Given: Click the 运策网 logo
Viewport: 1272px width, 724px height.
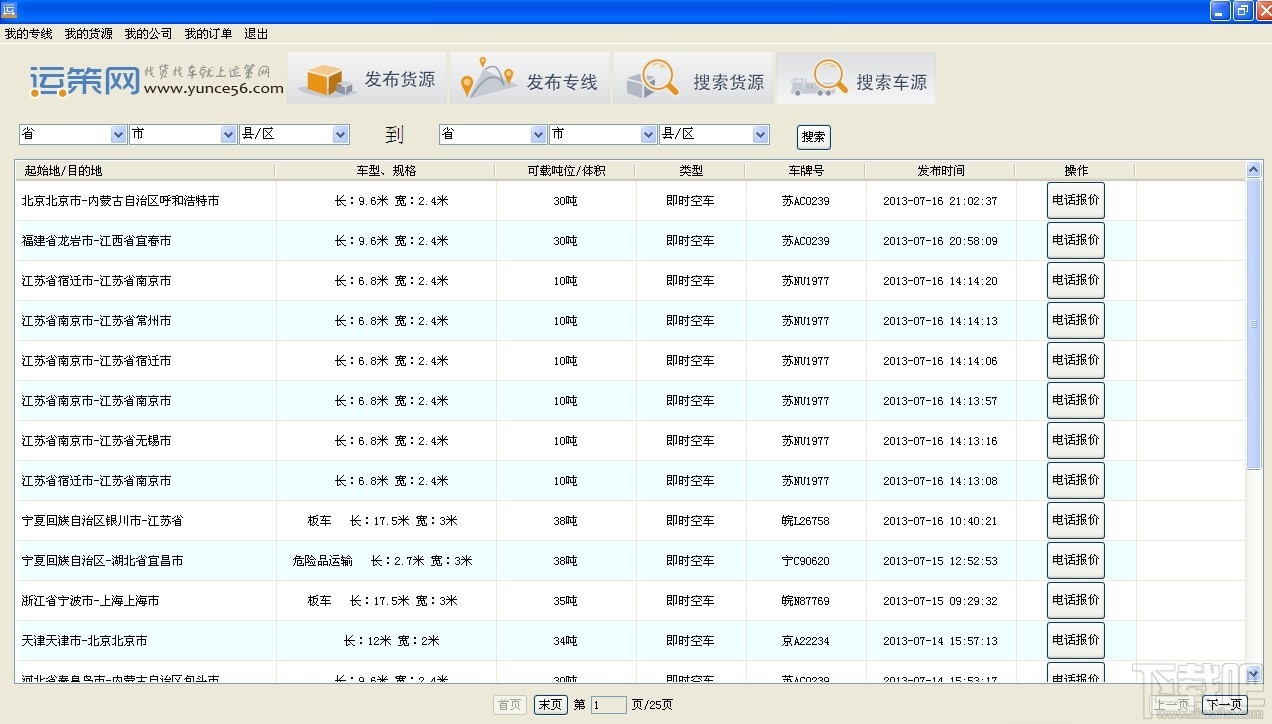Looking at the screenshot, I should click(156, 80).
